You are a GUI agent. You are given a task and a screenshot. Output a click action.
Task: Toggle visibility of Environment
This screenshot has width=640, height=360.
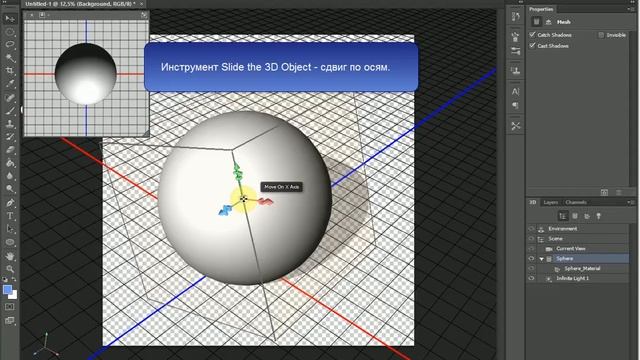point(531,229)
